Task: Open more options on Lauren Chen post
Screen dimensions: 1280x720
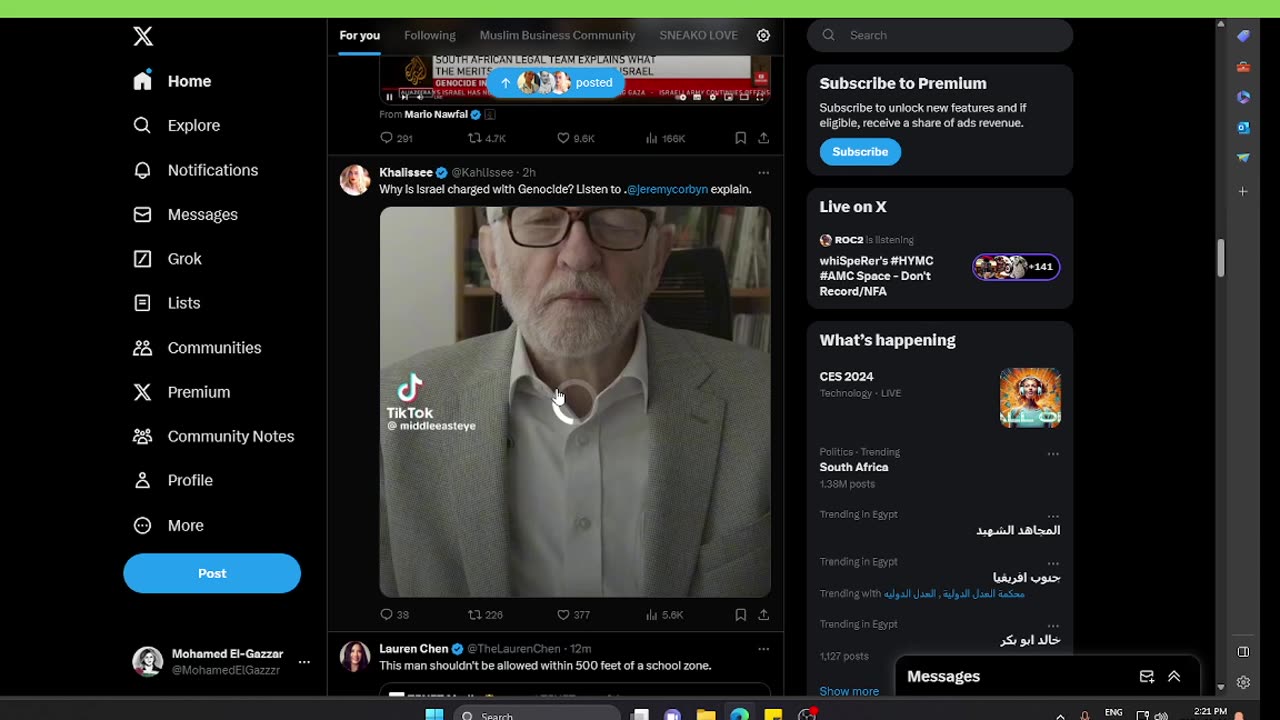Action: 763,649
